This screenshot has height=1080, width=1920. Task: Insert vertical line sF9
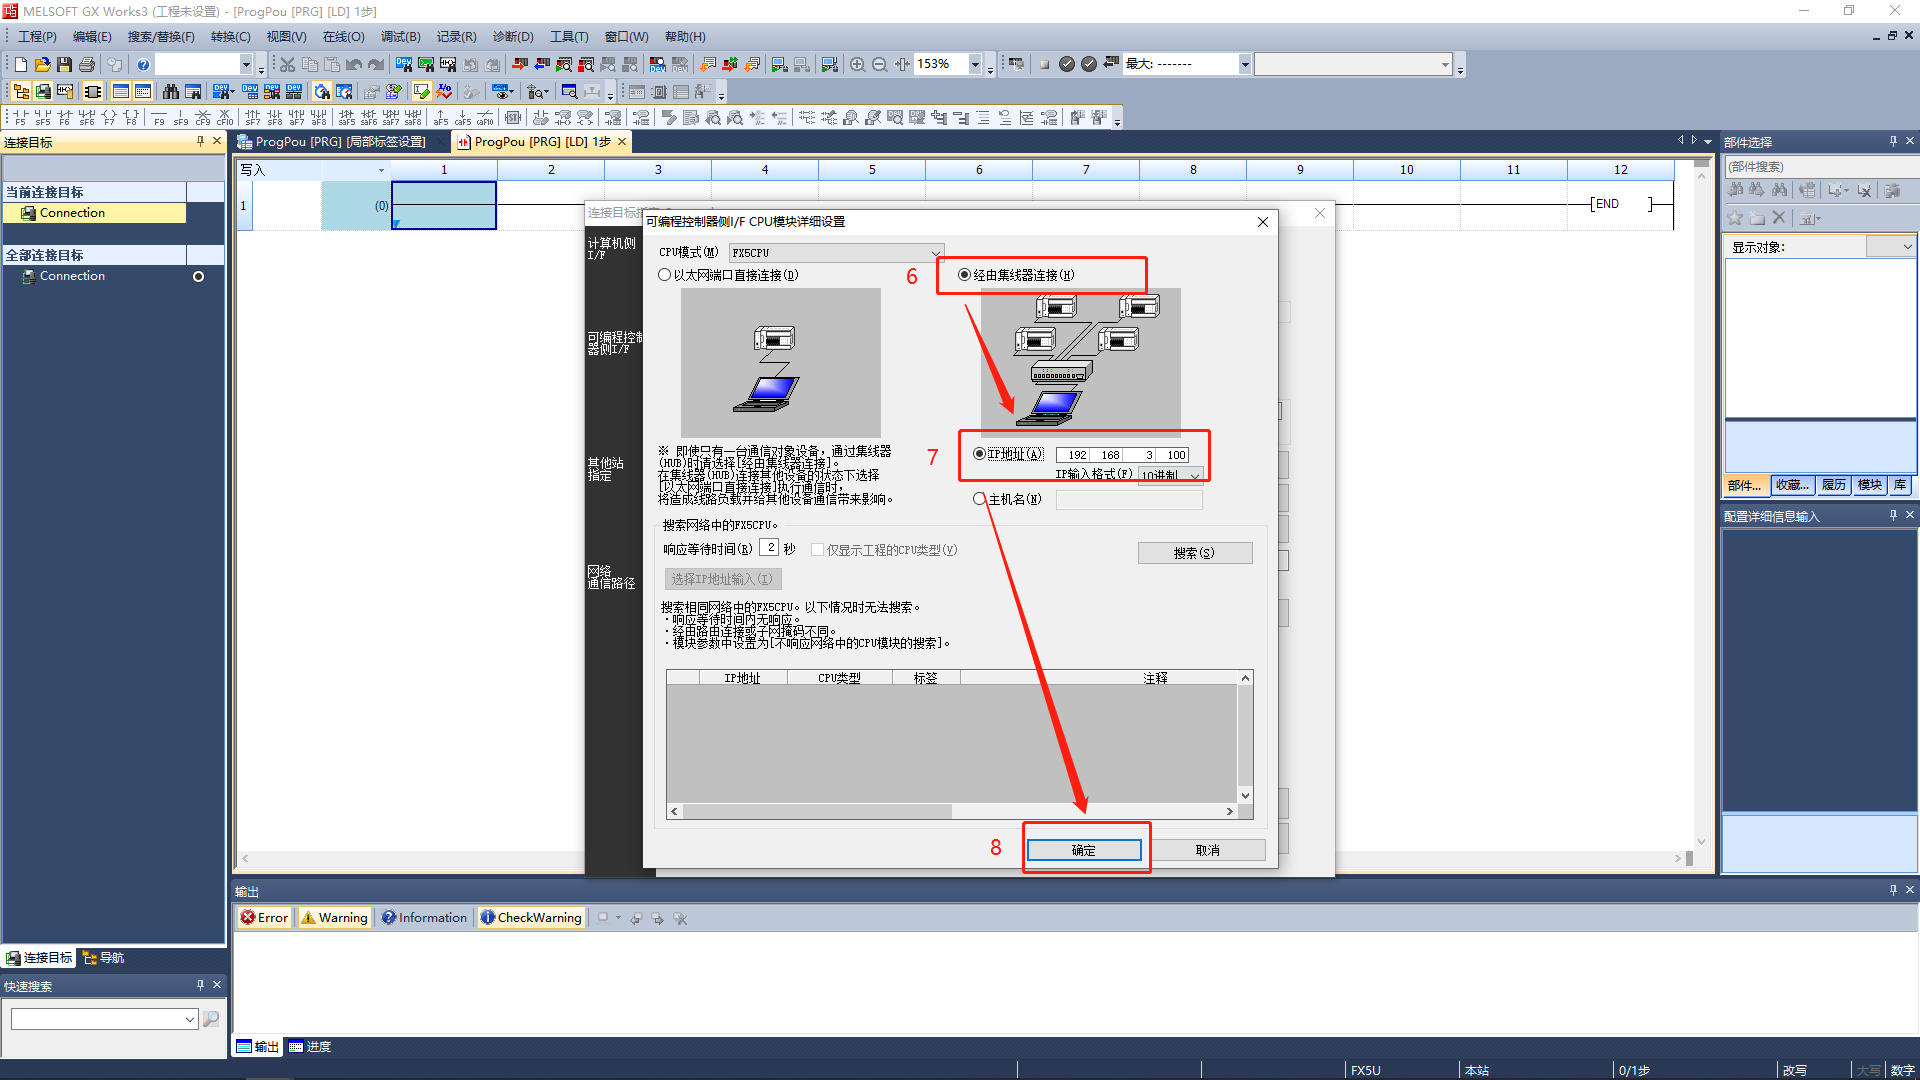[181, 118]
